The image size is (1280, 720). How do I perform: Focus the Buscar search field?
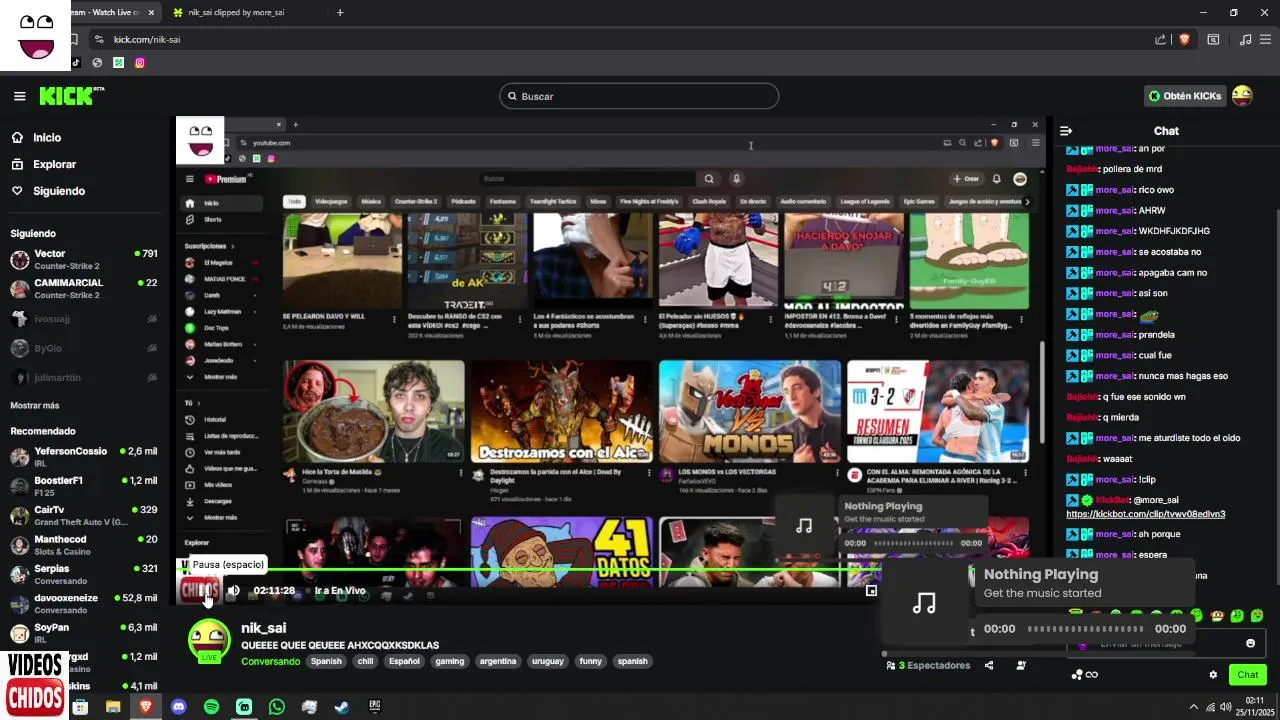tap(639, 96)
